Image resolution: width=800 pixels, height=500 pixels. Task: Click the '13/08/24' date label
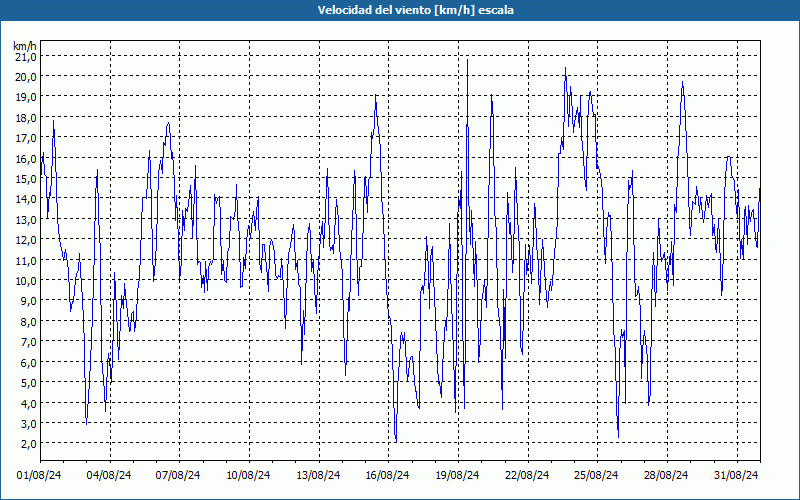(x=318, y=476)
